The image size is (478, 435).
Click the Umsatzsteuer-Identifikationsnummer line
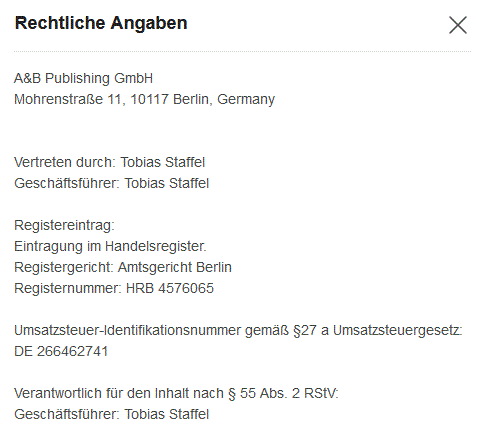(x=238, y=331)
